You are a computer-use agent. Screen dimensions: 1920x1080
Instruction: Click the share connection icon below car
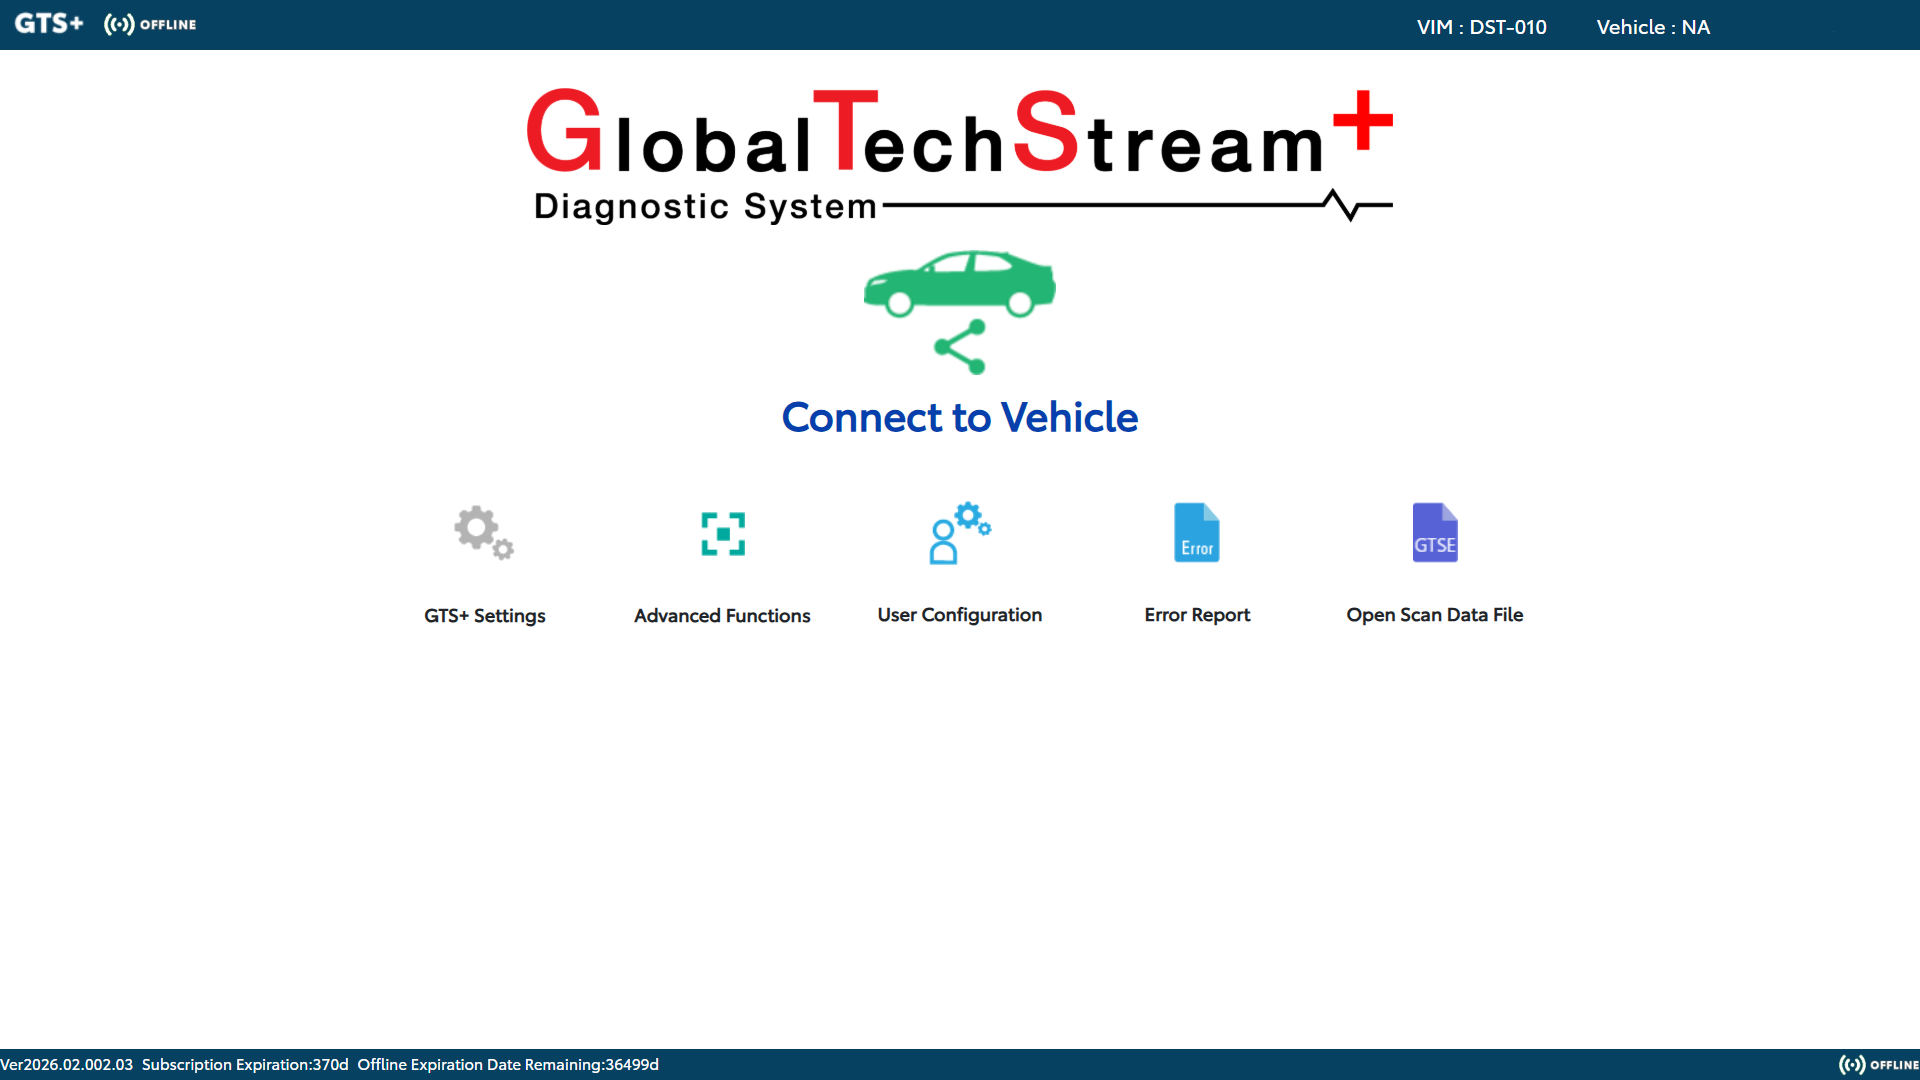tap(960, 347)
